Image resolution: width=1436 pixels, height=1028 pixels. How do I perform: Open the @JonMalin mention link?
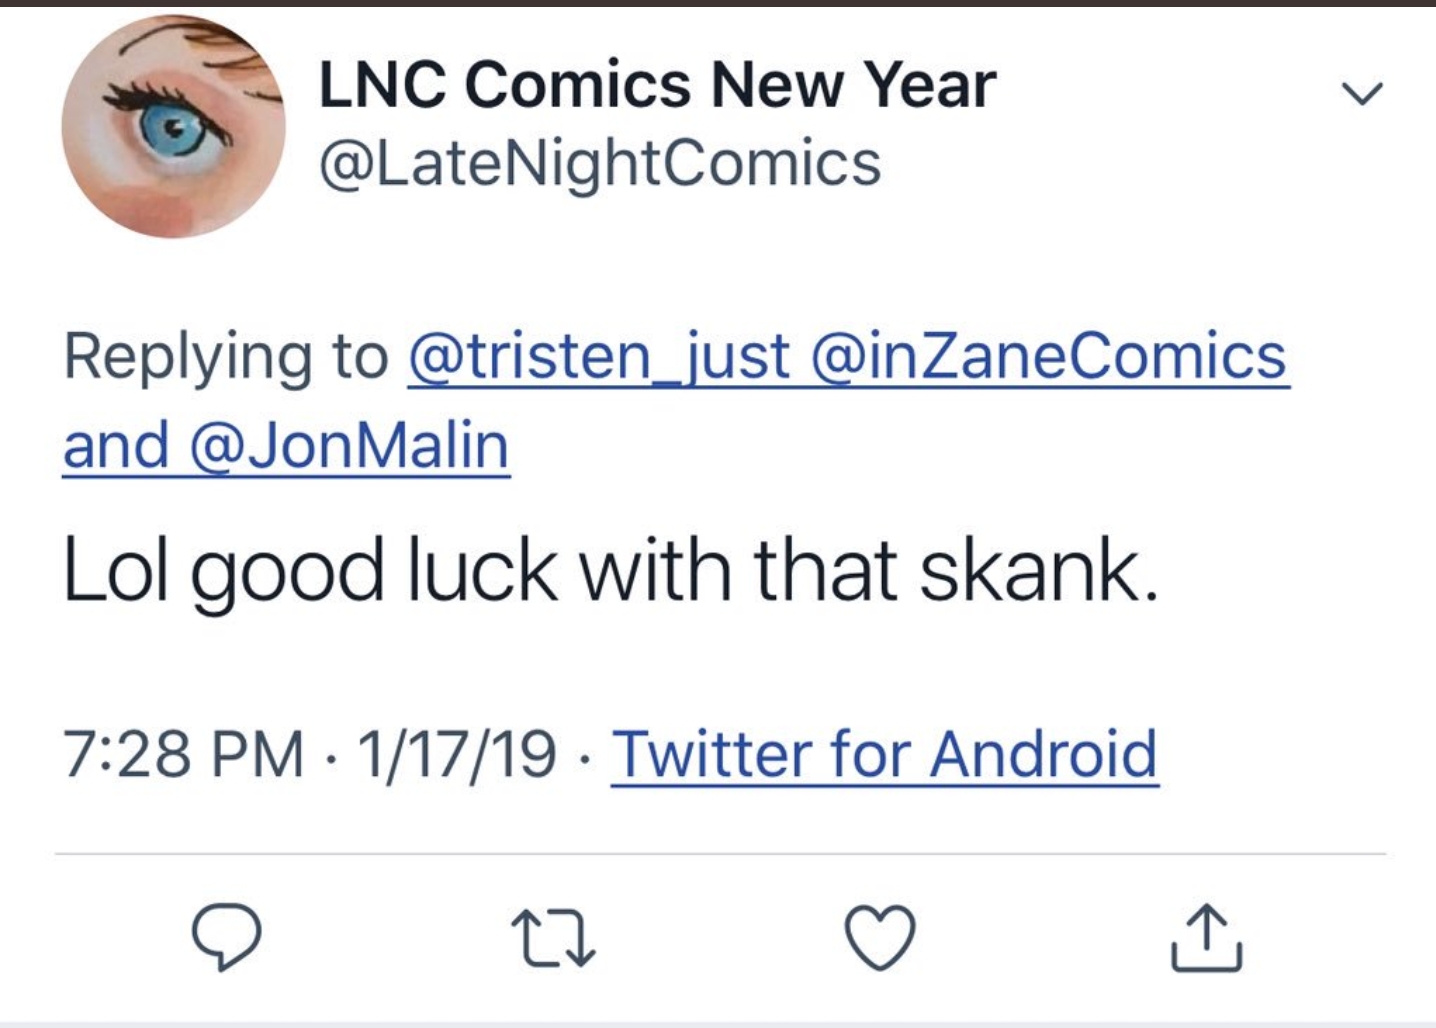[x=349, y=446]
